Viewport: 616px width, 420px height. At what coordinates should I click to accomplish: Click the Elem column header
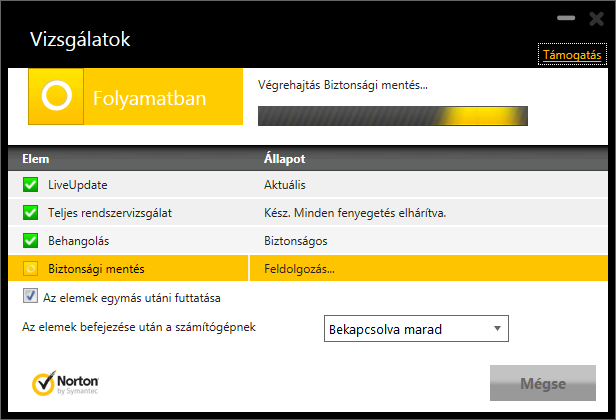pyautogui.click(x=36, y=159)
